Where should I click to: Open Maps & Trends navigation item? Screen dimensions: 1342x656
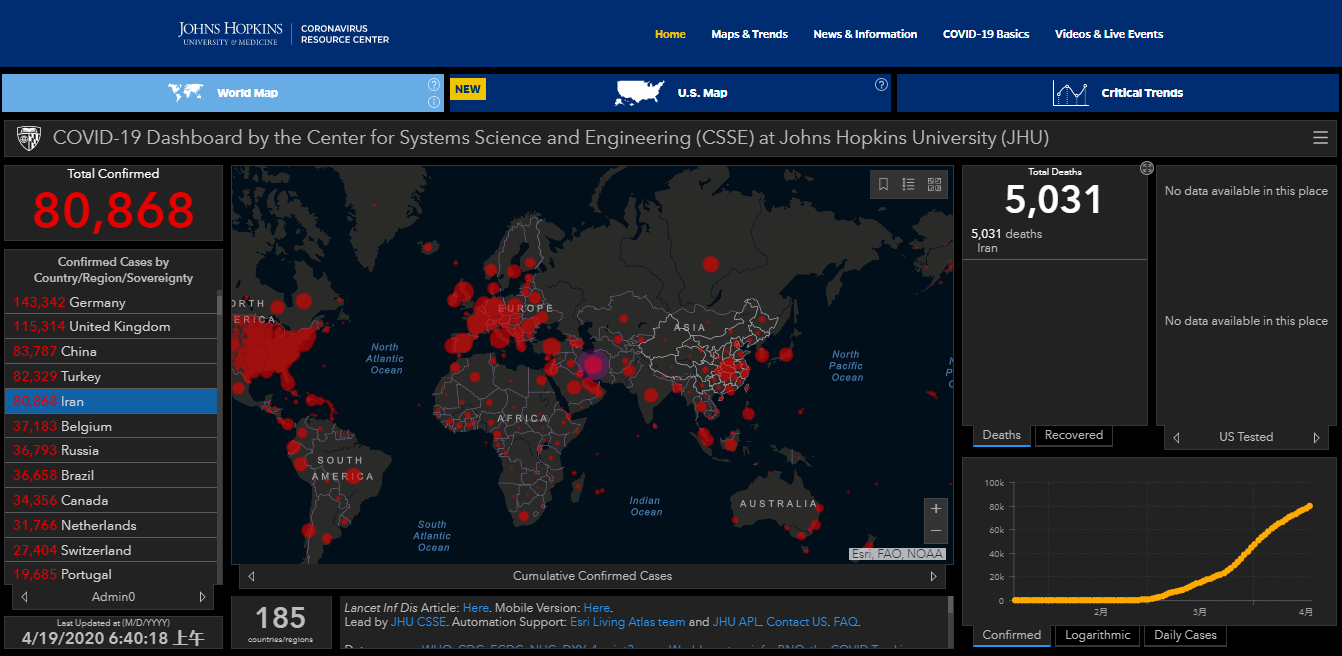[749, 34]
